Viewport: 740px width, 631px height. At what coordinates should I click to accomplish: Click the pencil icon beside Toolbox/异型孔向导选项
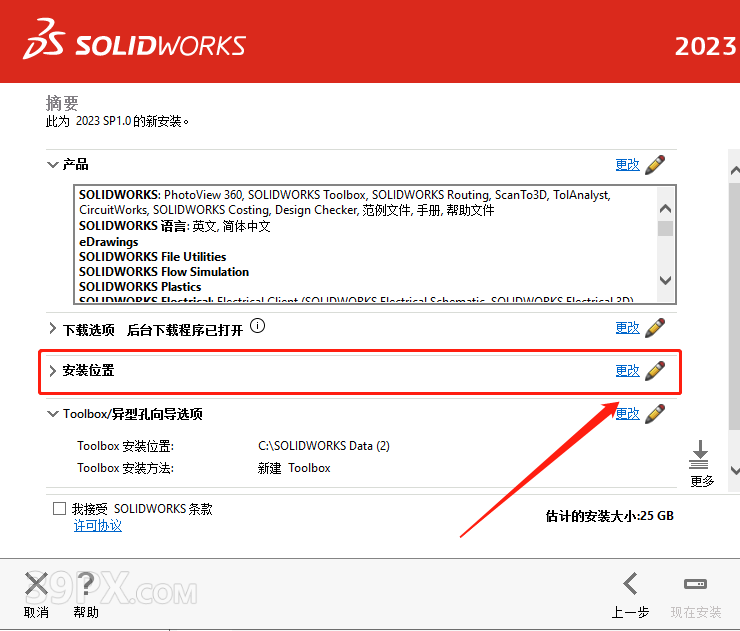pyautogui.click(x=655, y=414)
